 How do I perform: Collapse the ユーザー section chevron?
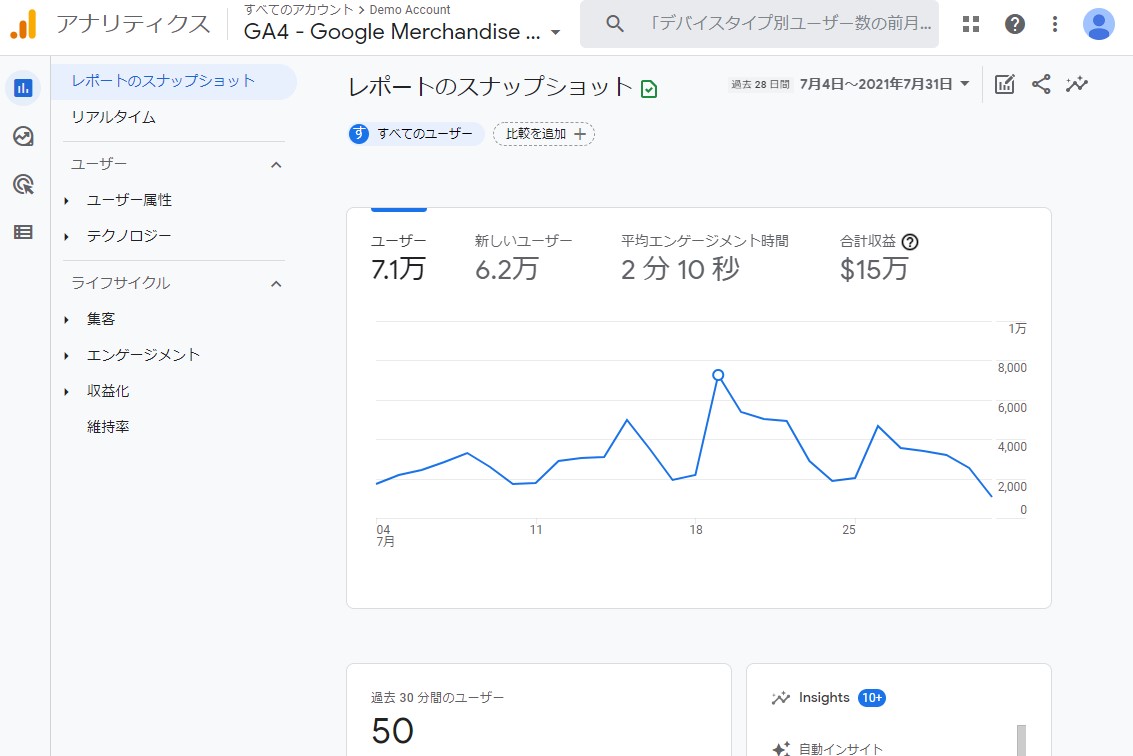pos(276,165)
